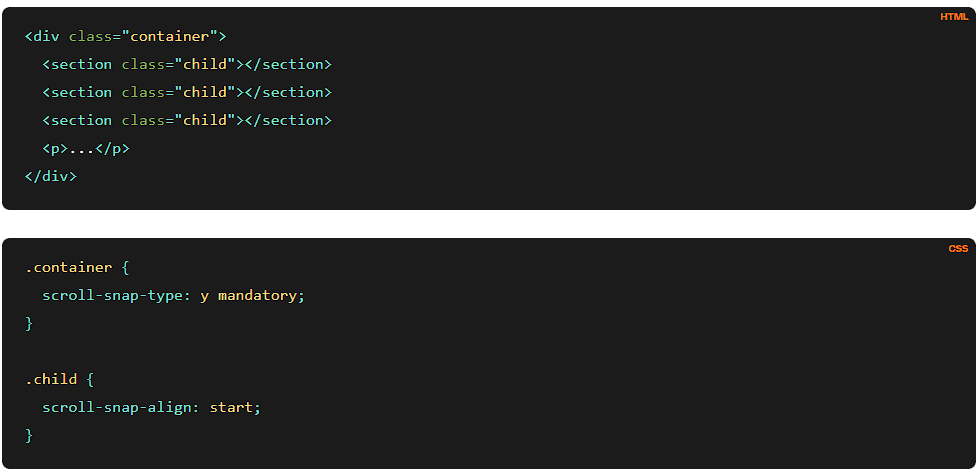Click the first section child line
Image resolution: width=979 pixels, height=472 pixels.
tap(186, 64)
